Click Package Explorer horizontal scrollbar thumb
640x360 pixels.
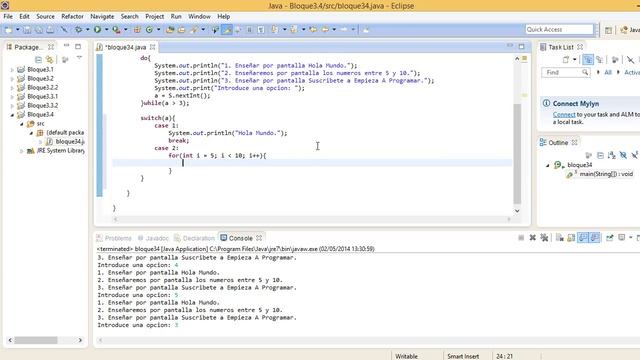36,340
